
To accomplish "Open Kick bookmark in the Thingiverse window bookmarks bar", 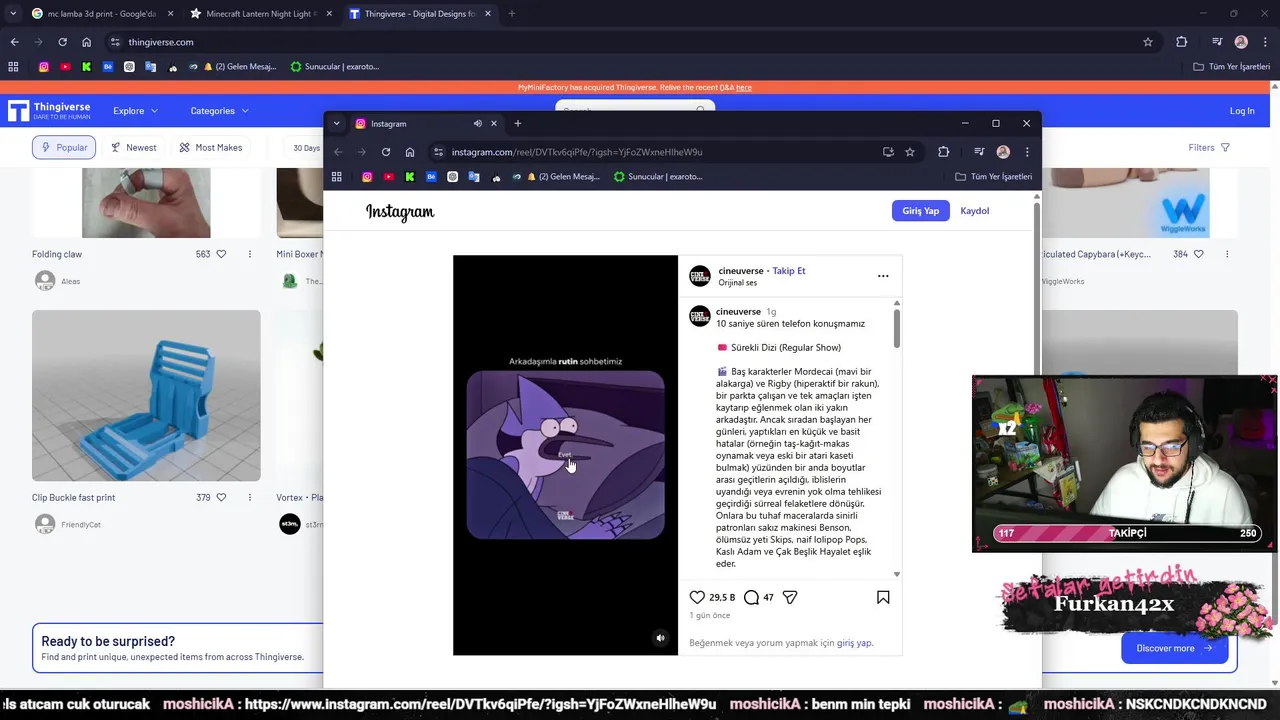I will (x=86, y=67).
